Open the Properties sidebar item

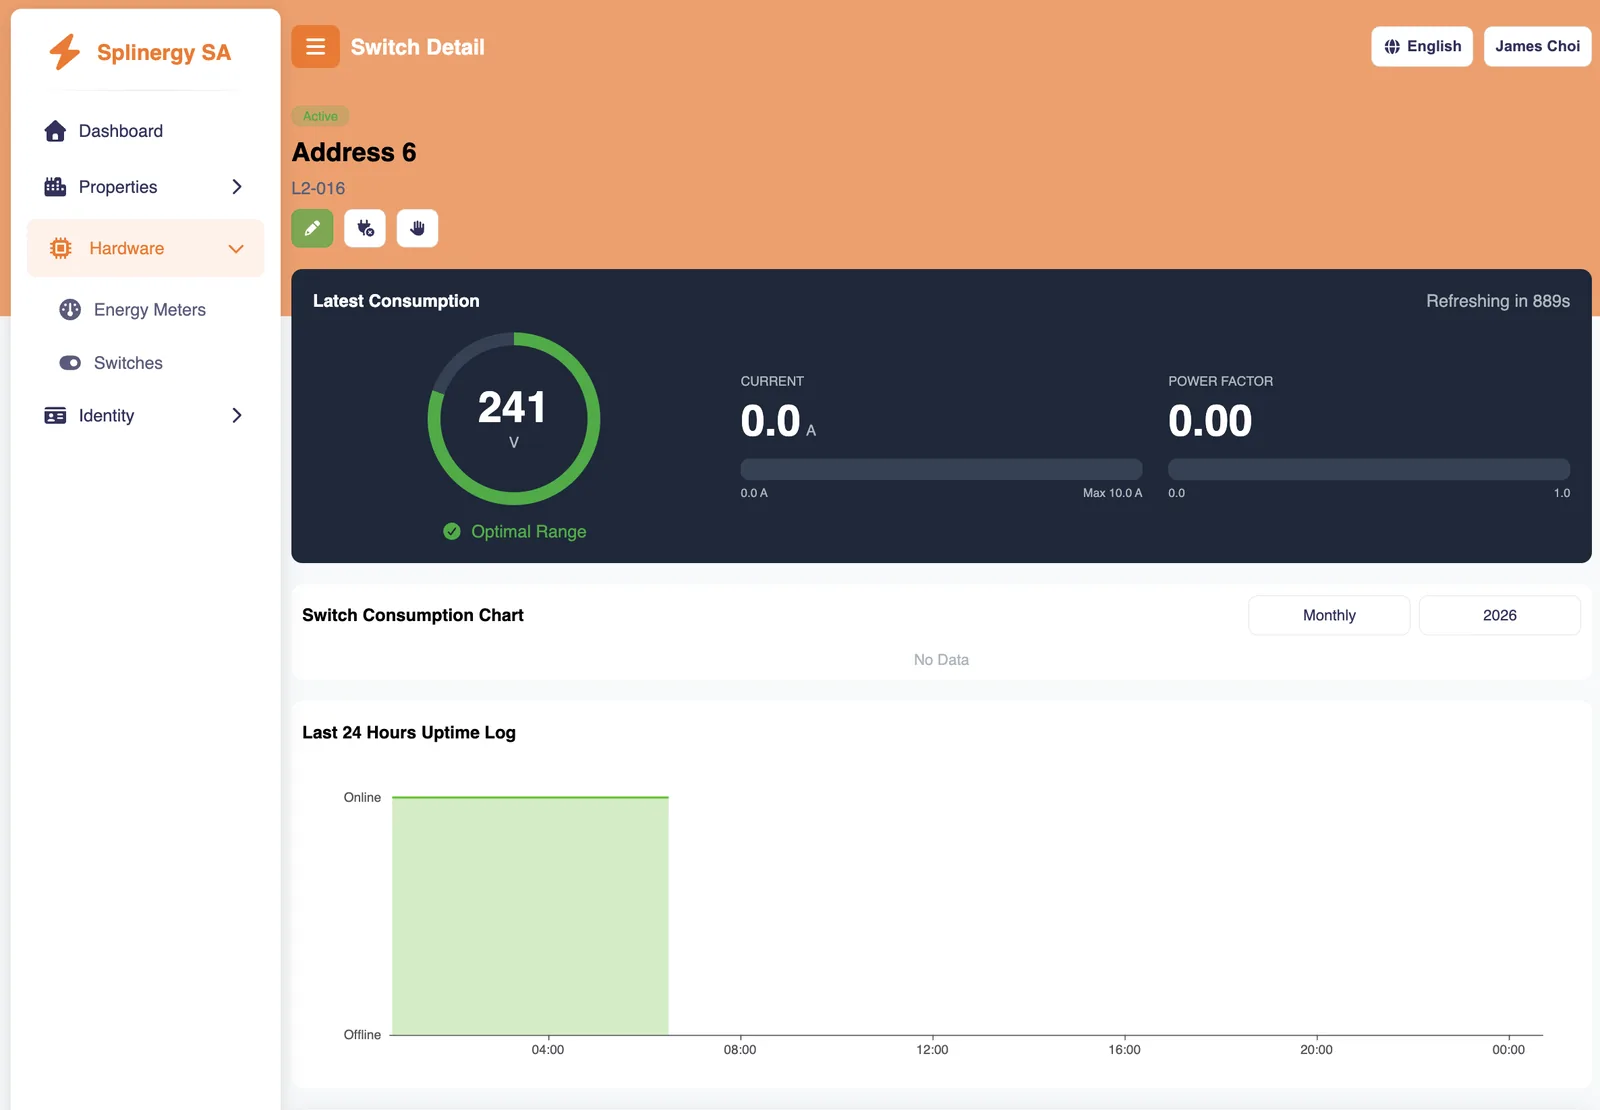click(x=146, y=187)
